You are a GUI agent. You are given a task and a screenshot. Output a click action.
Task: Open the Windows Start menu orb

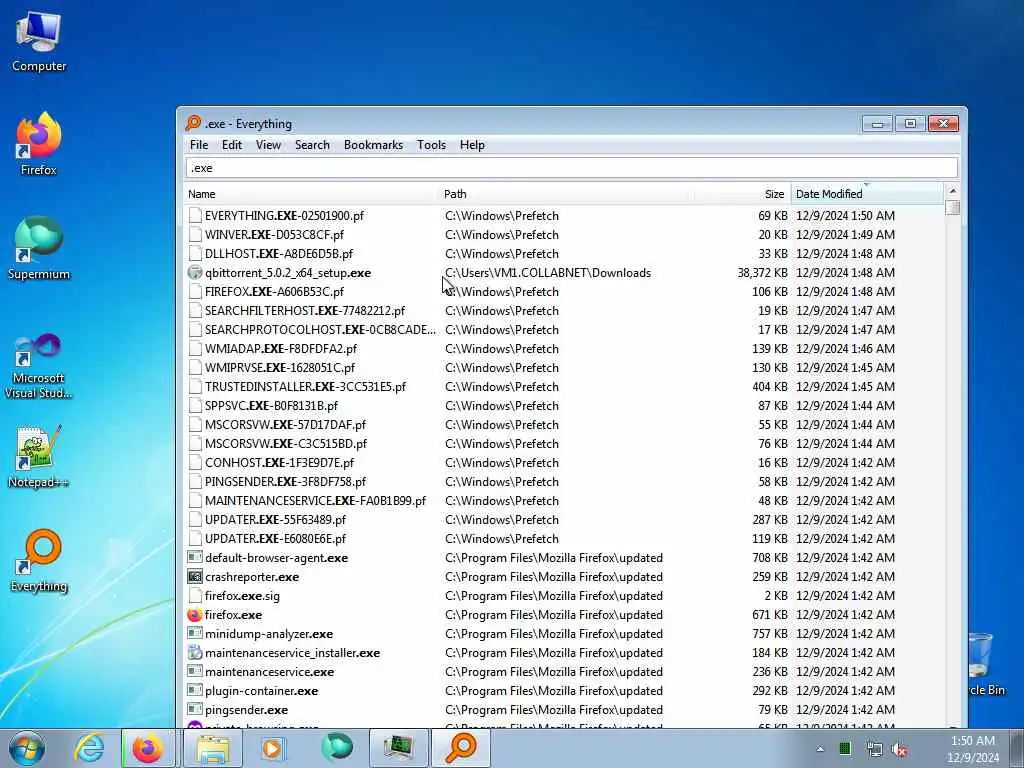point(27,748)
